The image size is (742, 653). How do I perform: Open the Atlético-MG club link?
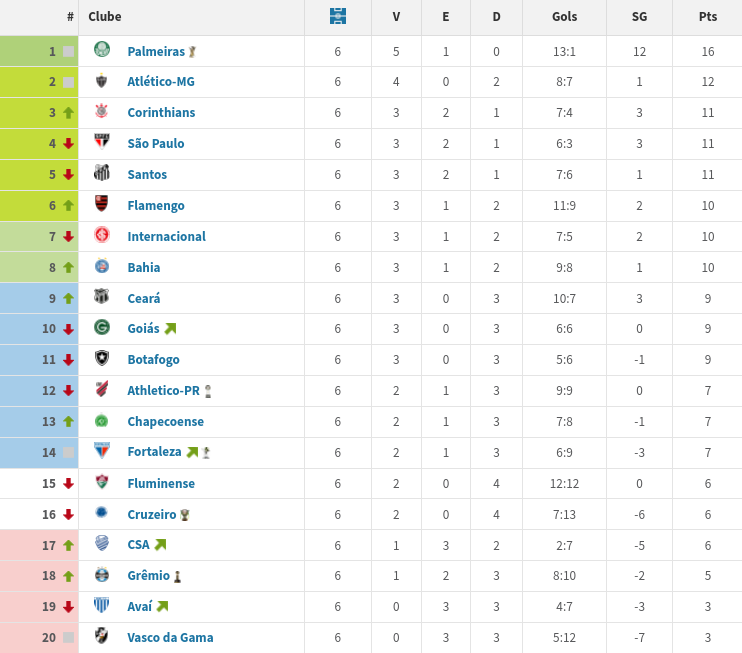(161, 82)
